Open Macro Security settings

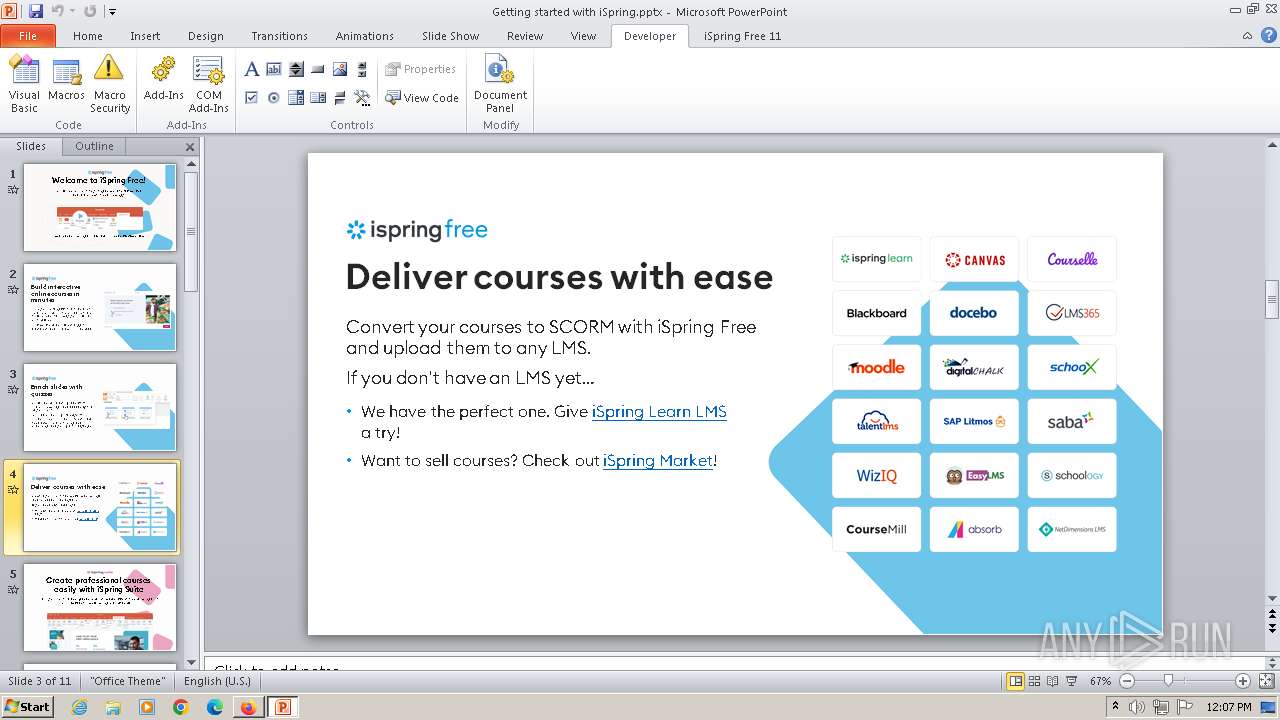tap(109, 84)
